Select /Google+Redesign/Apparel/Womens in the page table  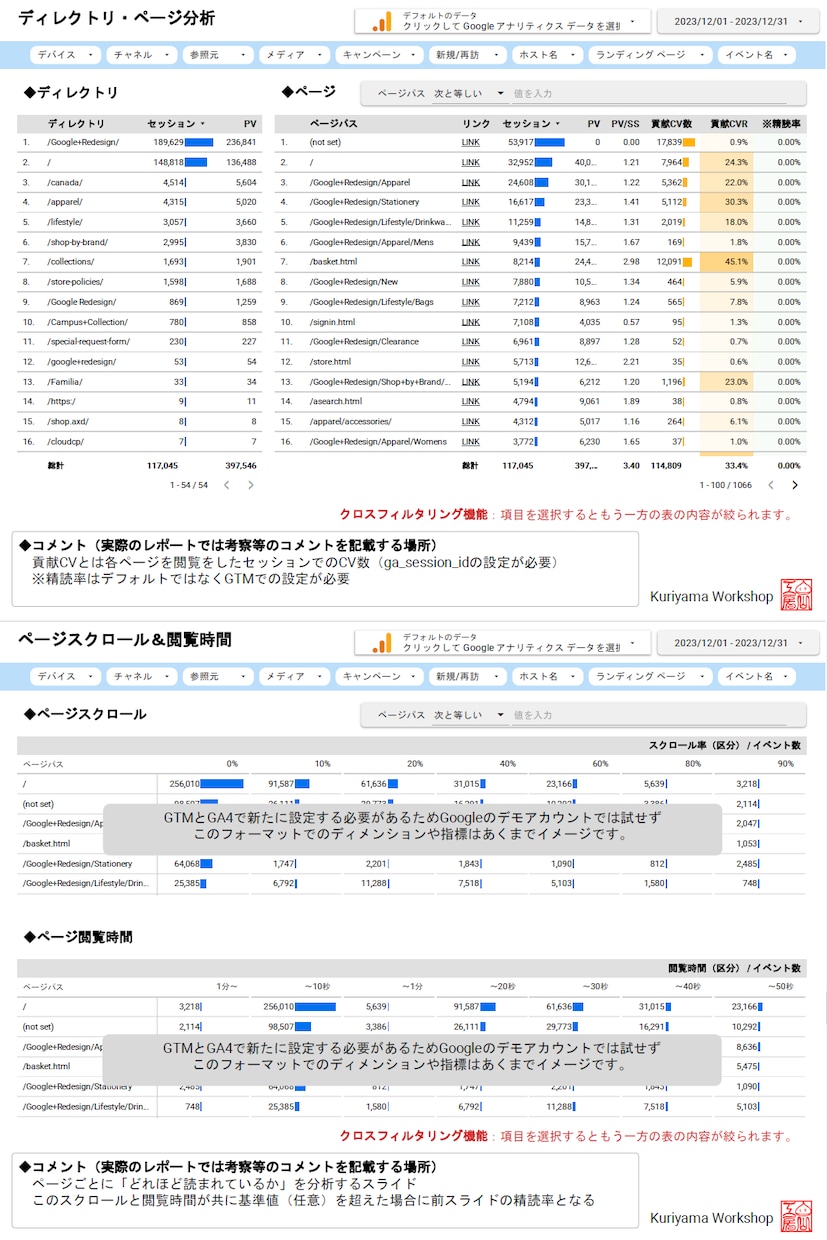(x=540, y=441)
